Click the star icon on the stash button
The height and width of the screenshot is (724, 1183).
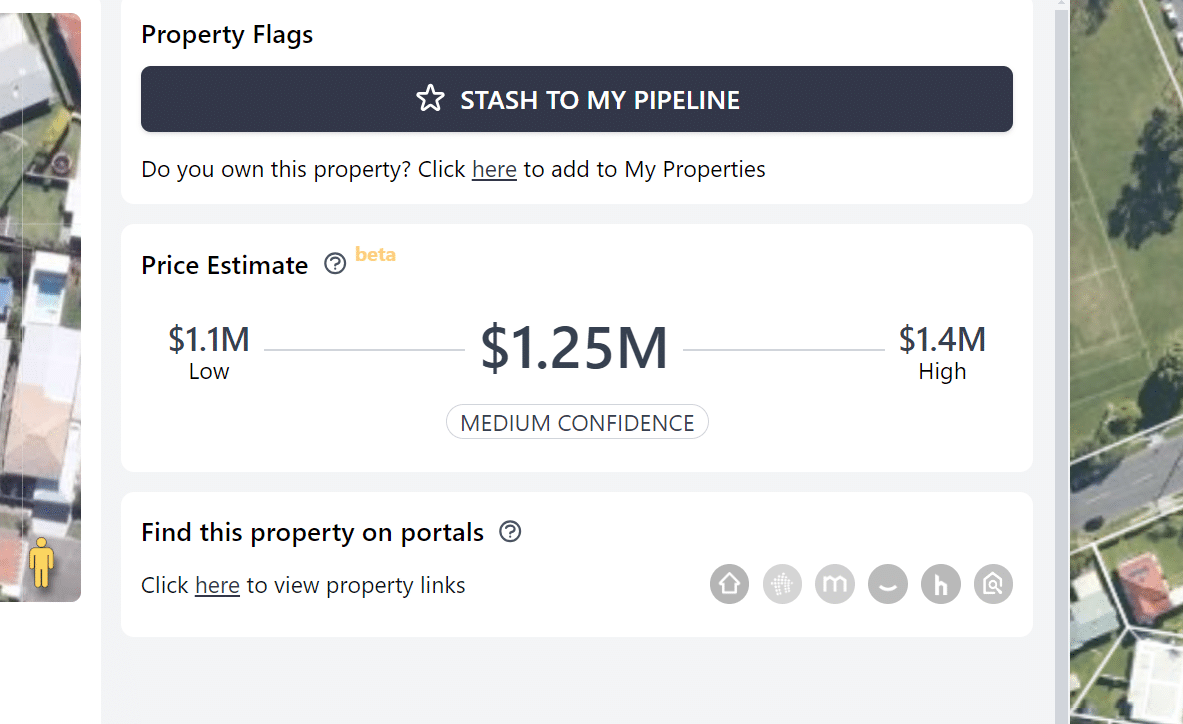(430, 99)
